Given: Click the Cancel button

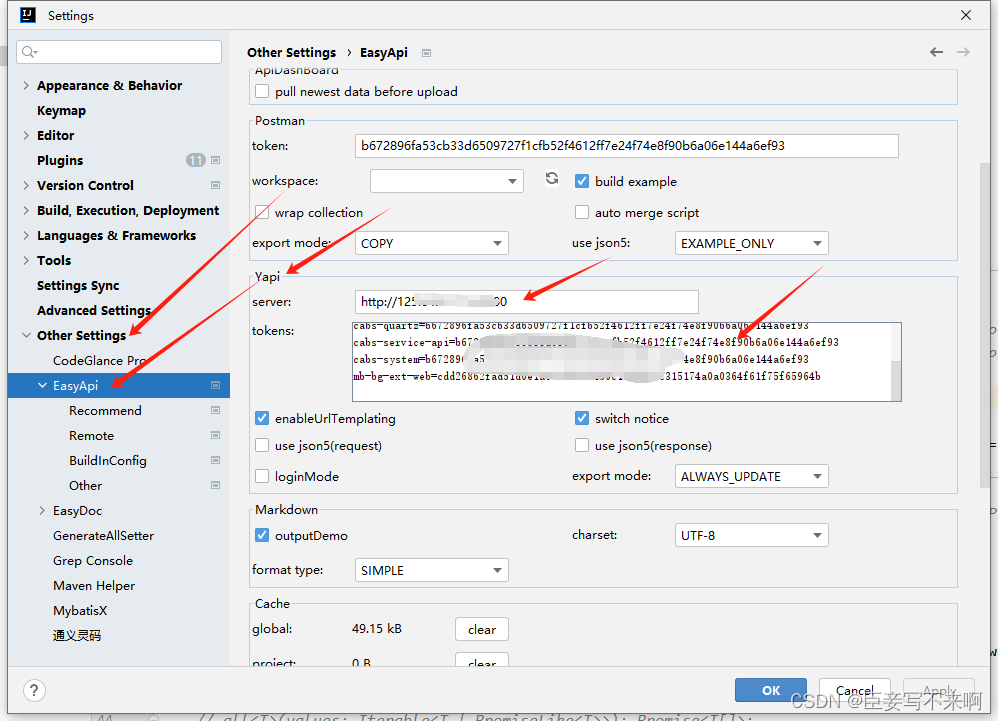Looking at the screenshot, I should (x=854, y=690).
